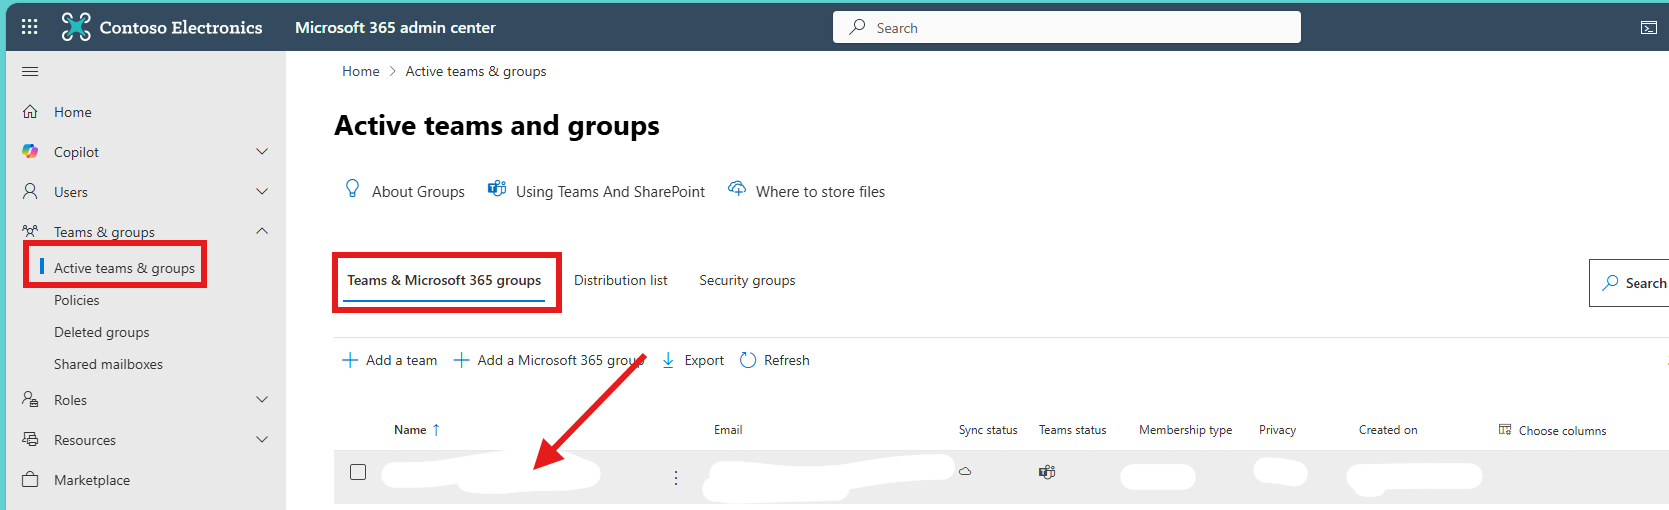Screen dimensions: 1669x510
Task: Click the Choose columns icon
Action: [1505, 430]
